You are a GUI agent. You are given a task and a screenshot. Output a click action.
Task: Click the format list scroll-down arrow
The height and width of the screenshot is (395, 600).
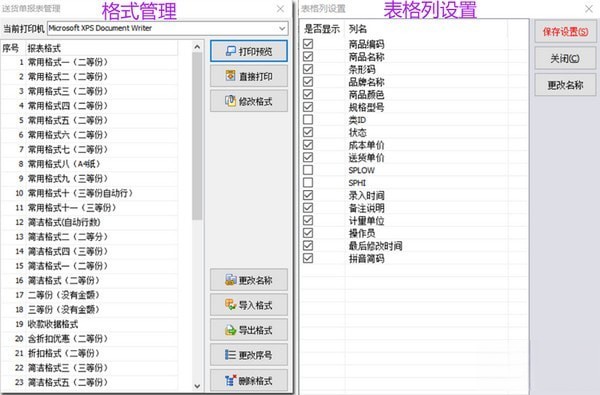(197, 386)
